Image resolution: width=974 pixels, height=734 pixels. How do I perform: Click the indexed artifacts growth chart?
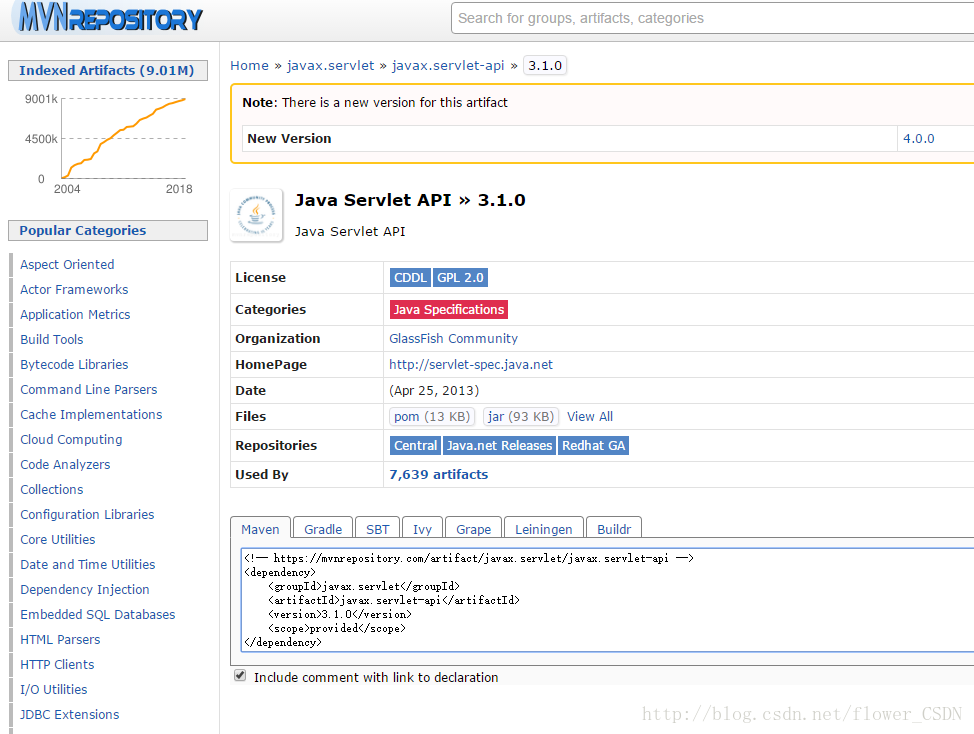[x=109, y=142]
